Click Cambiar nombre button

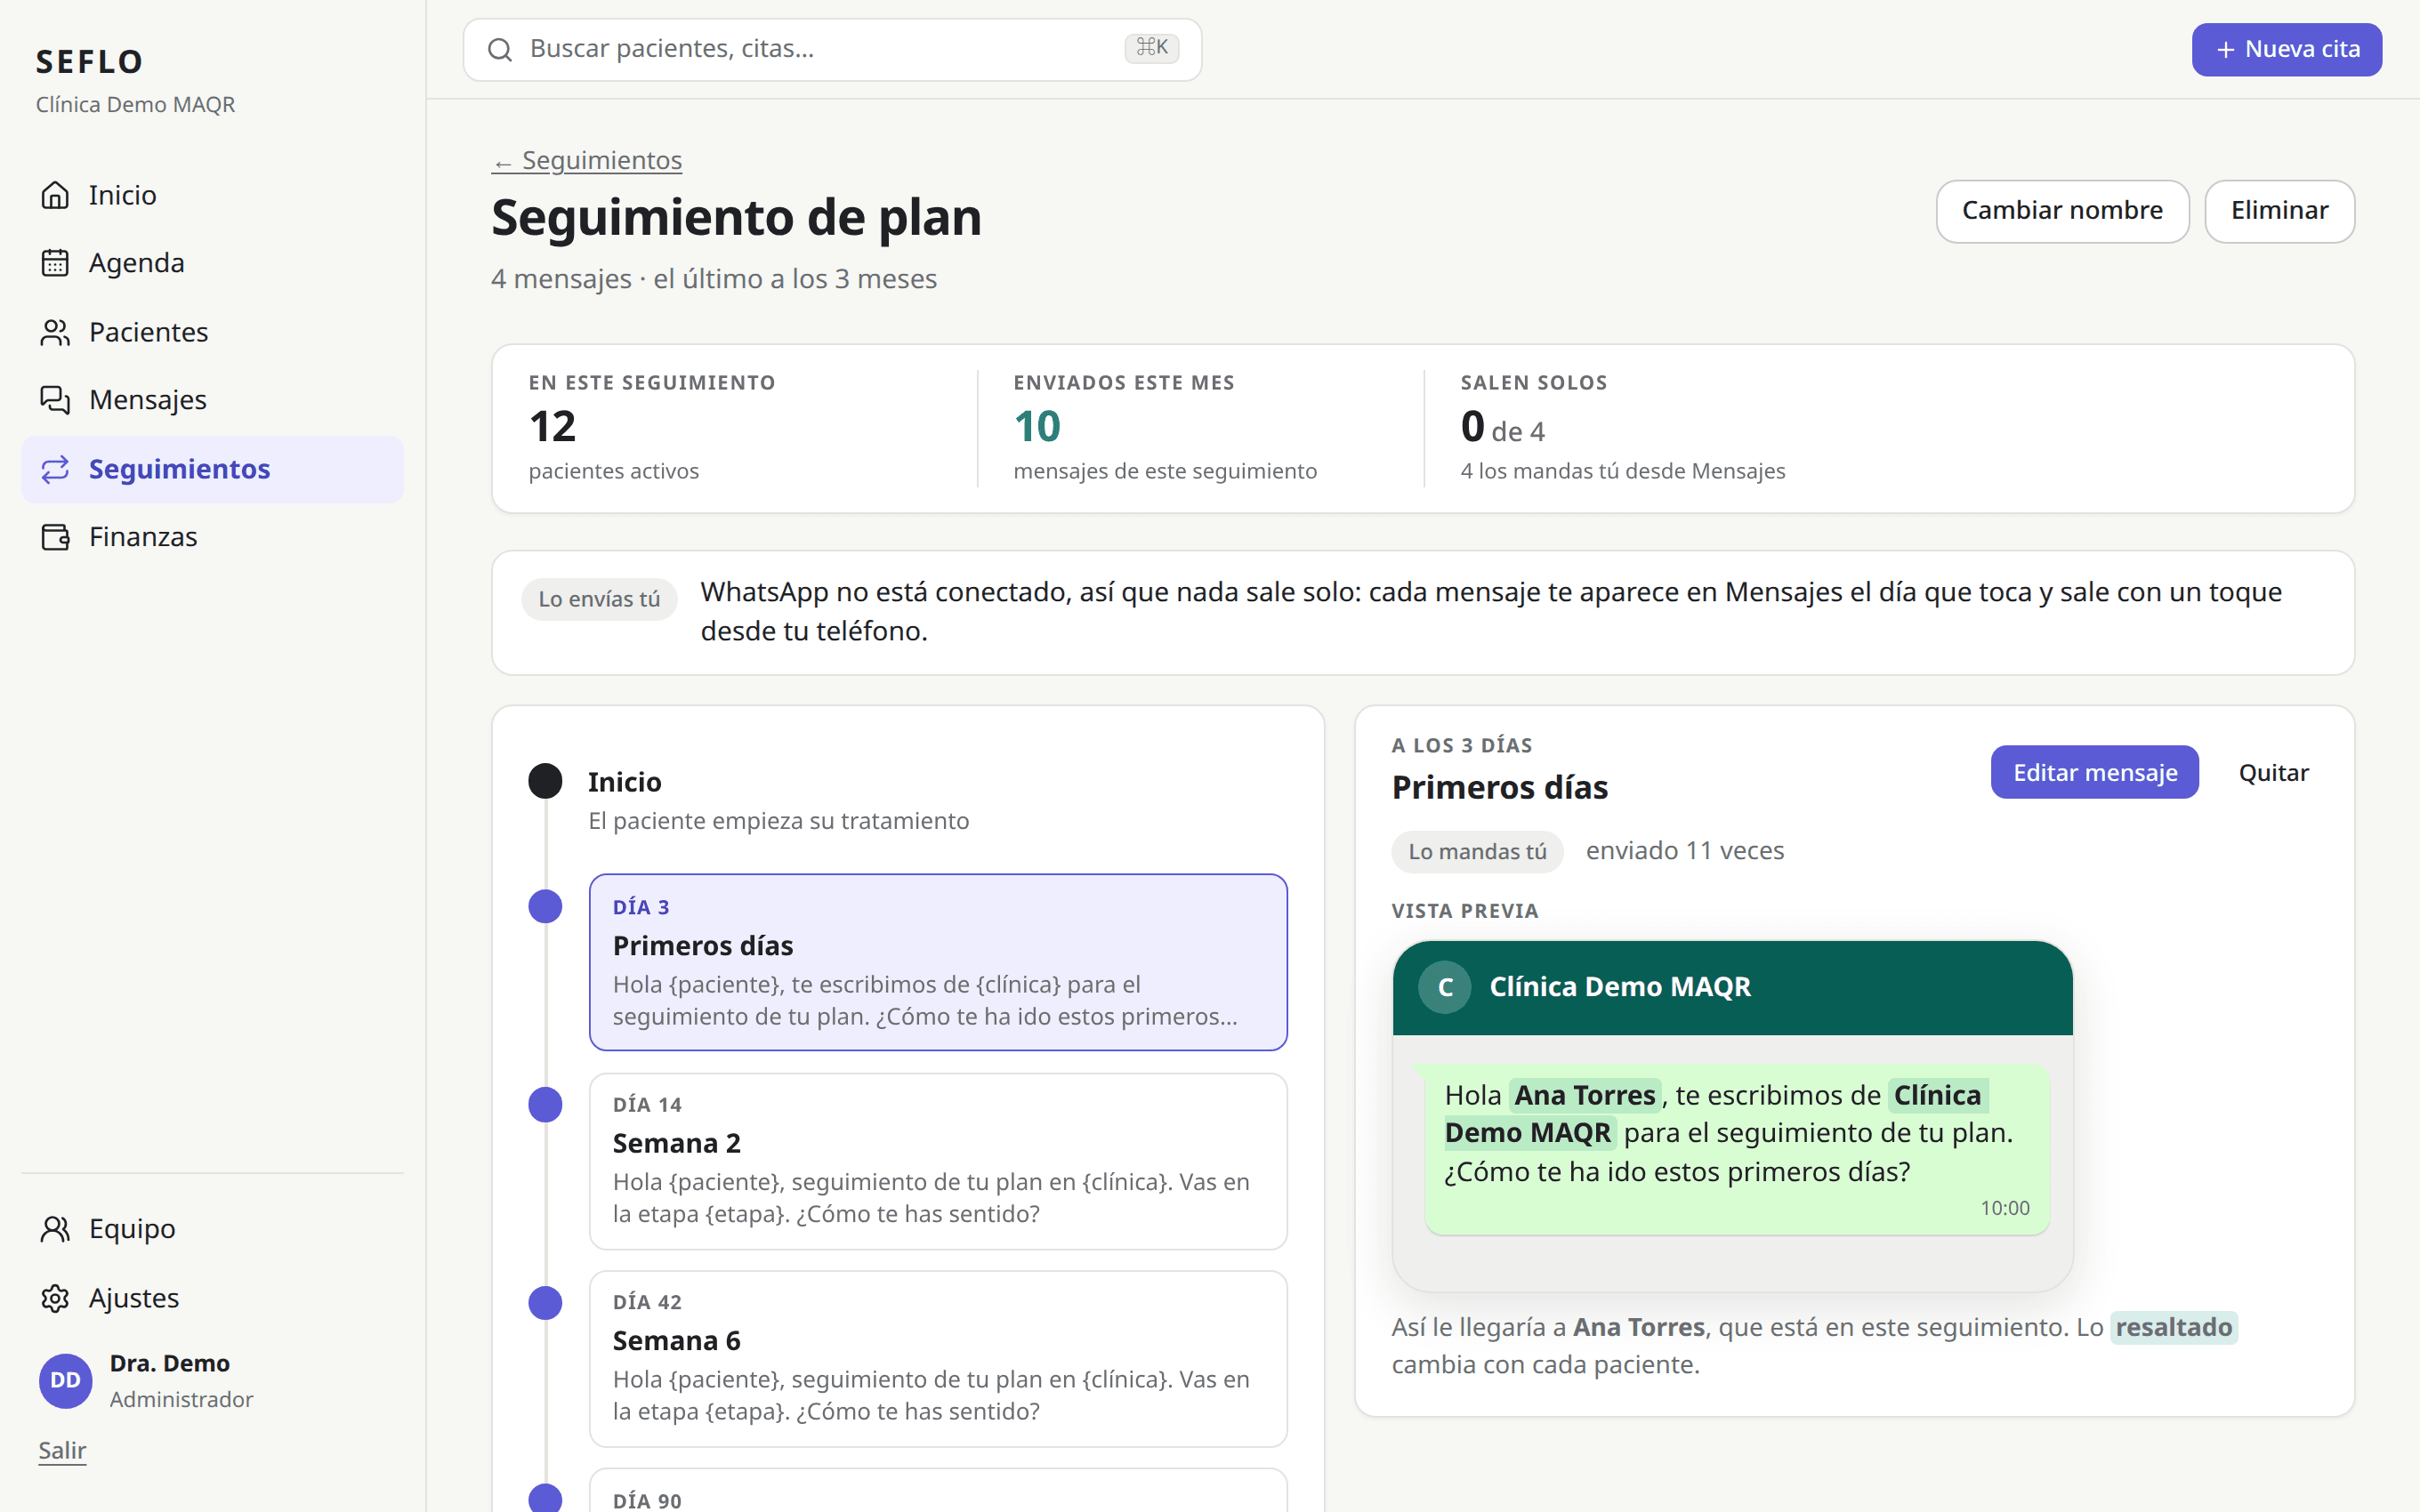tap(2062, 211)
